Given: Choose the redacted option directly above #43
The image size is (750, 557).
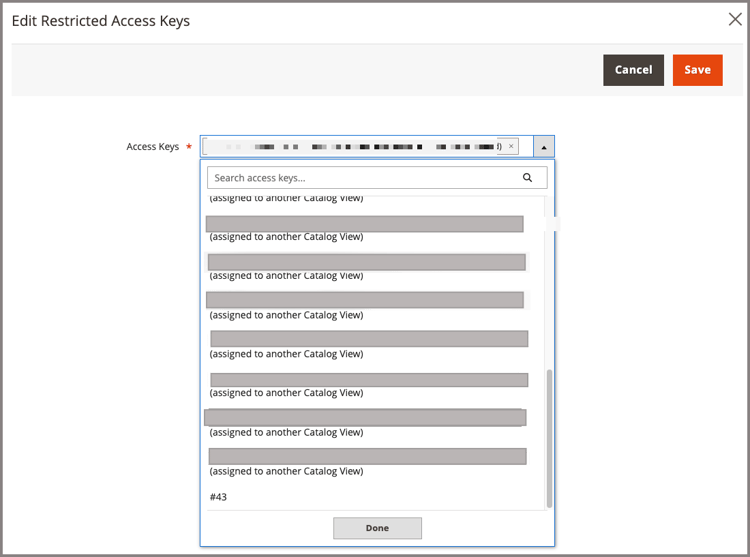Looking at the screenshot, I should pyautogui.click(x=367, y=463).
